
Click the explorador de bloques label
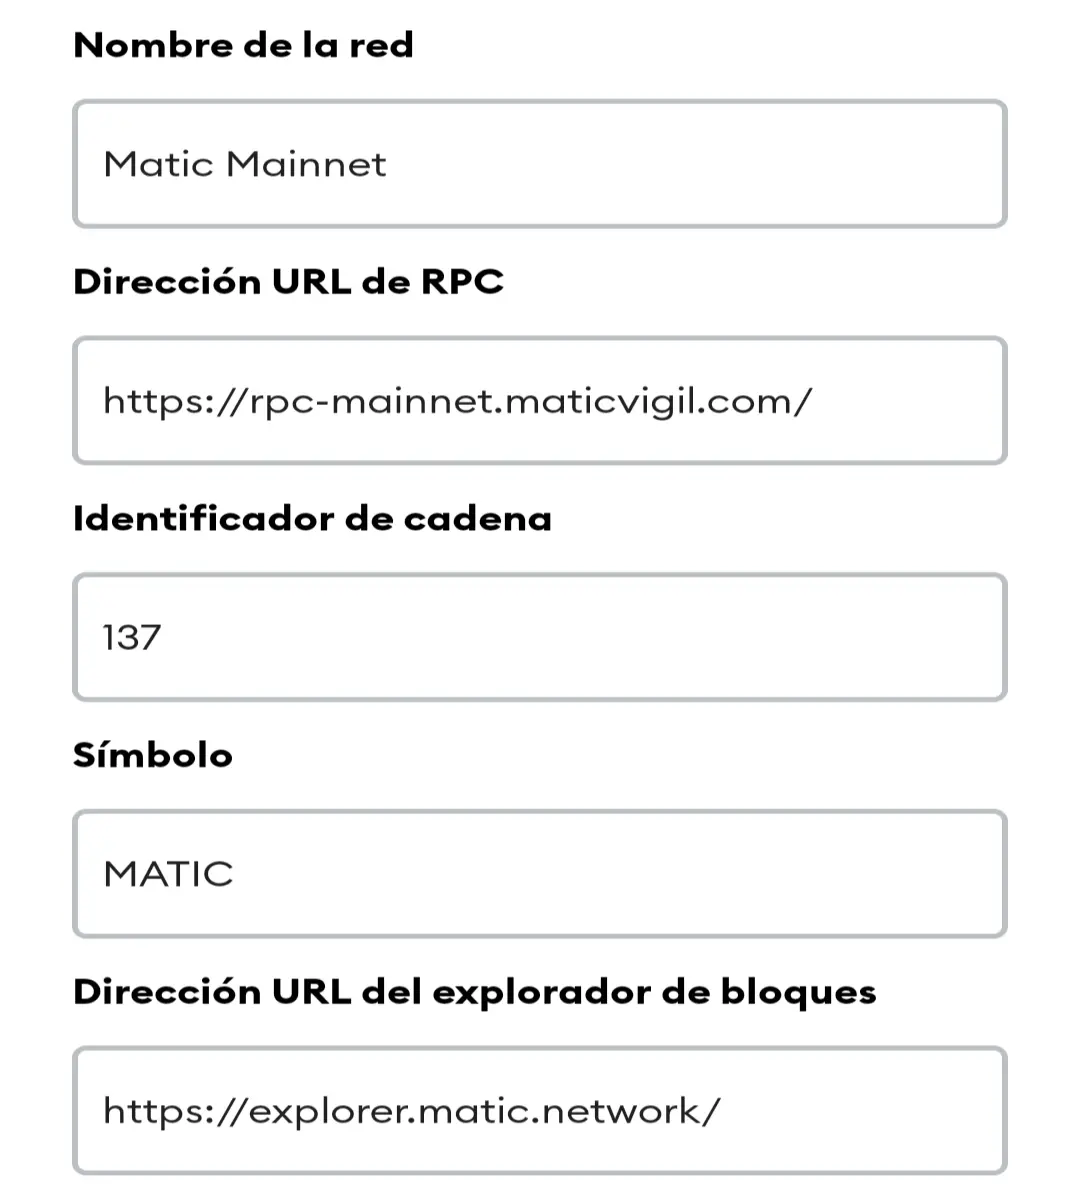pyautogui.click(x=475, y=992)
